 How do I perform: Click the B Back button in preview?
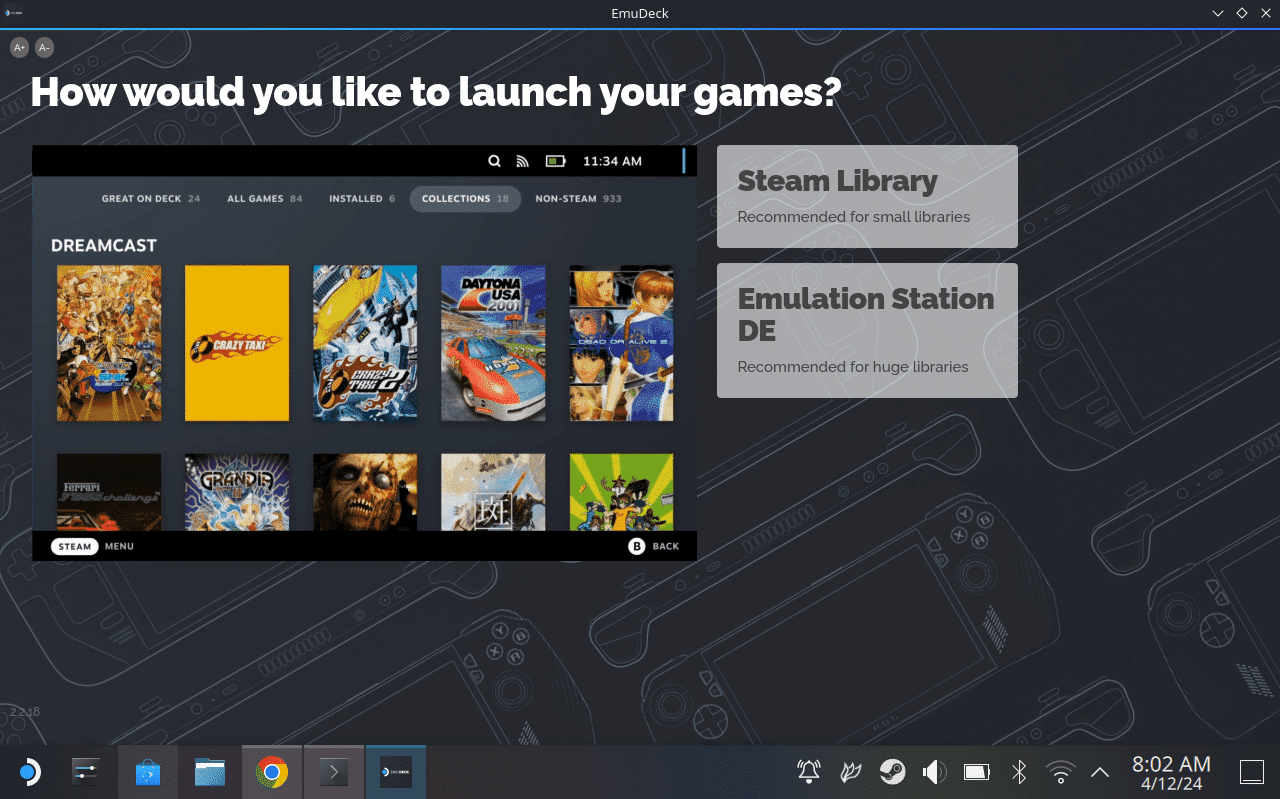tap(654, 546)
